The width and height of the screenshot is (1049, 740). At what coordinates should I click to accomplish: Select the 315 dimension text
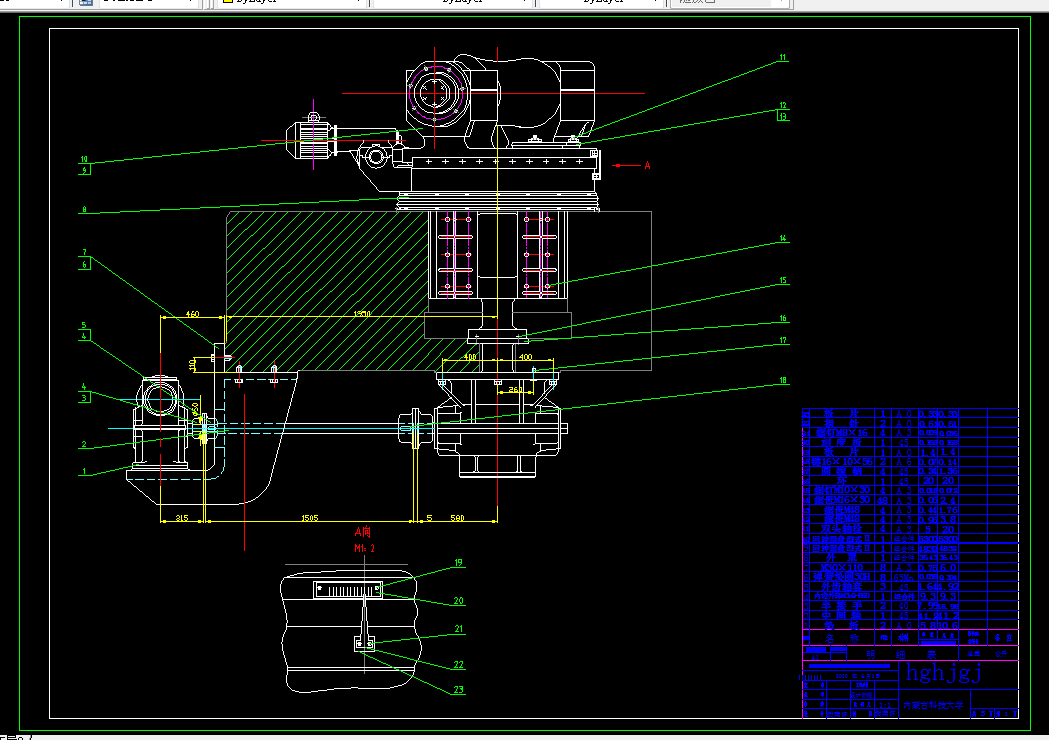[x=181, y=518]
